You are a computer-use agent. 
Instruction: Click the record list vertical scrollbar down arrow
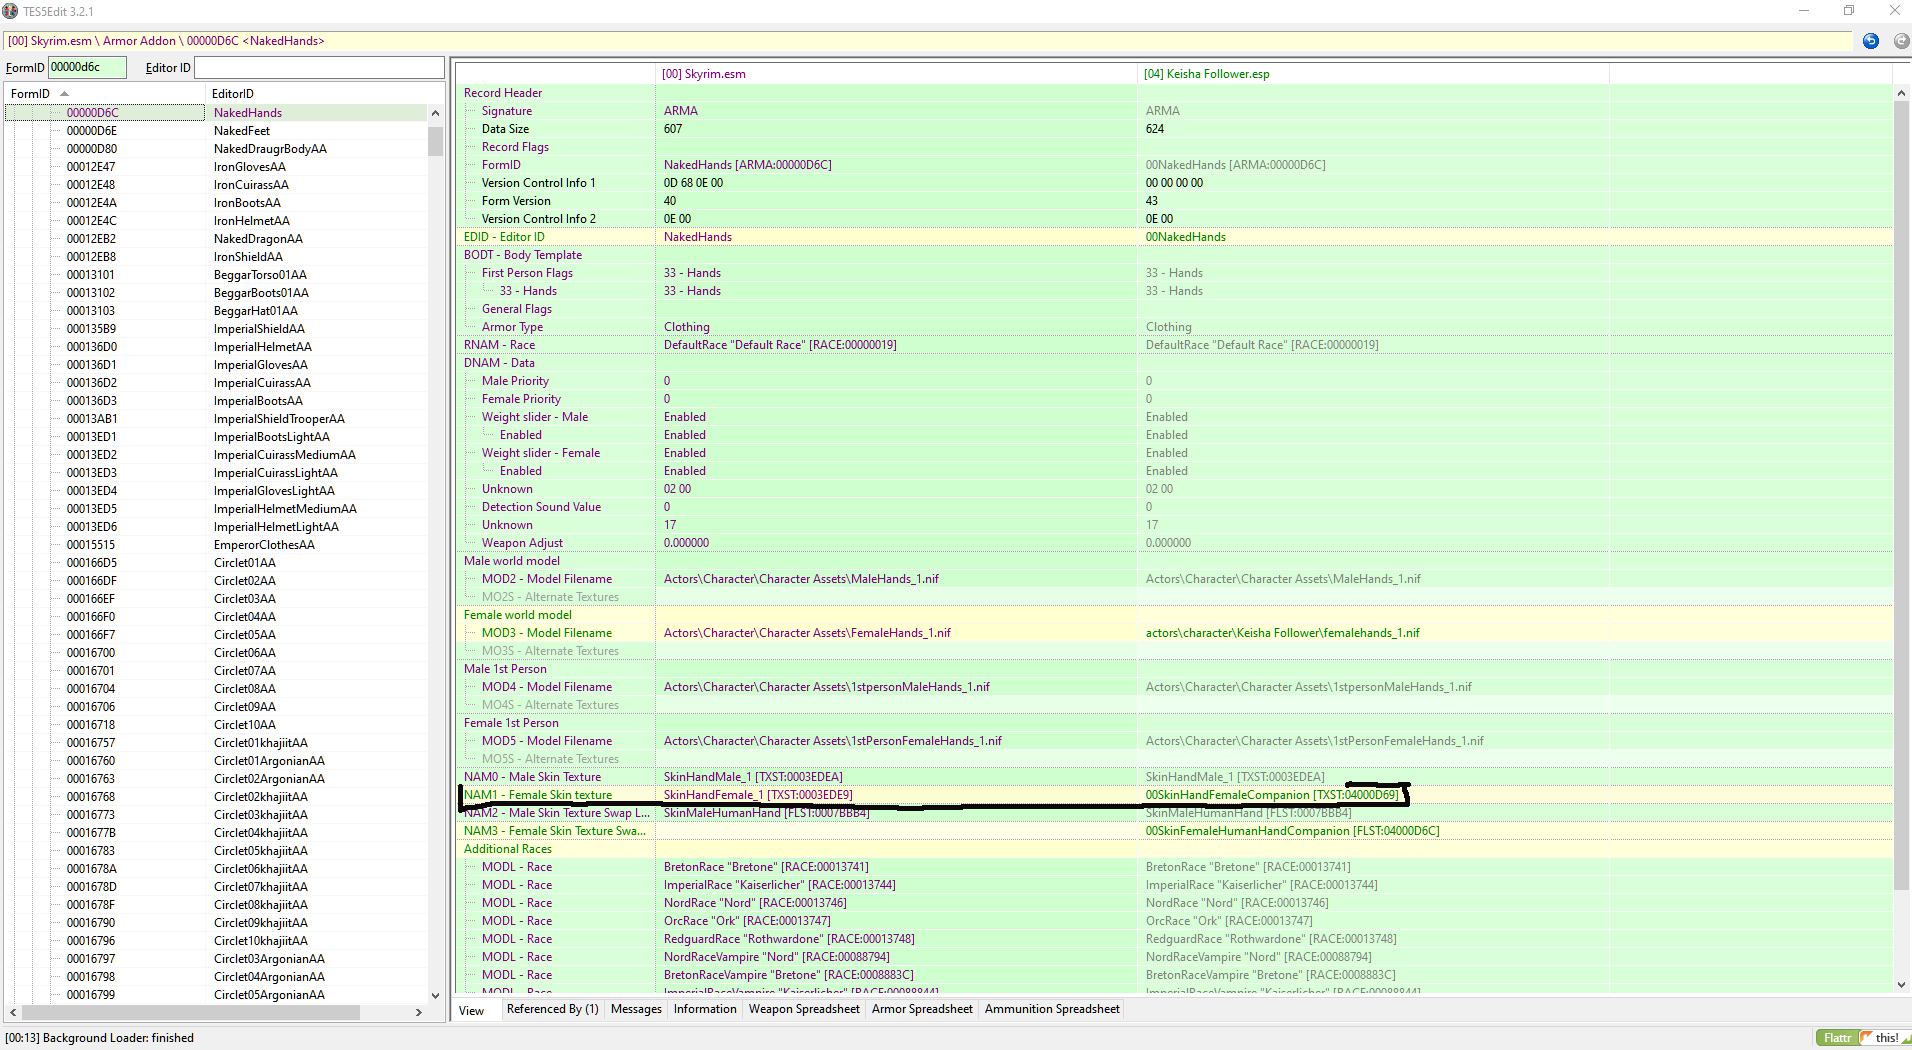pyautogui.click(x=435, y=995)
